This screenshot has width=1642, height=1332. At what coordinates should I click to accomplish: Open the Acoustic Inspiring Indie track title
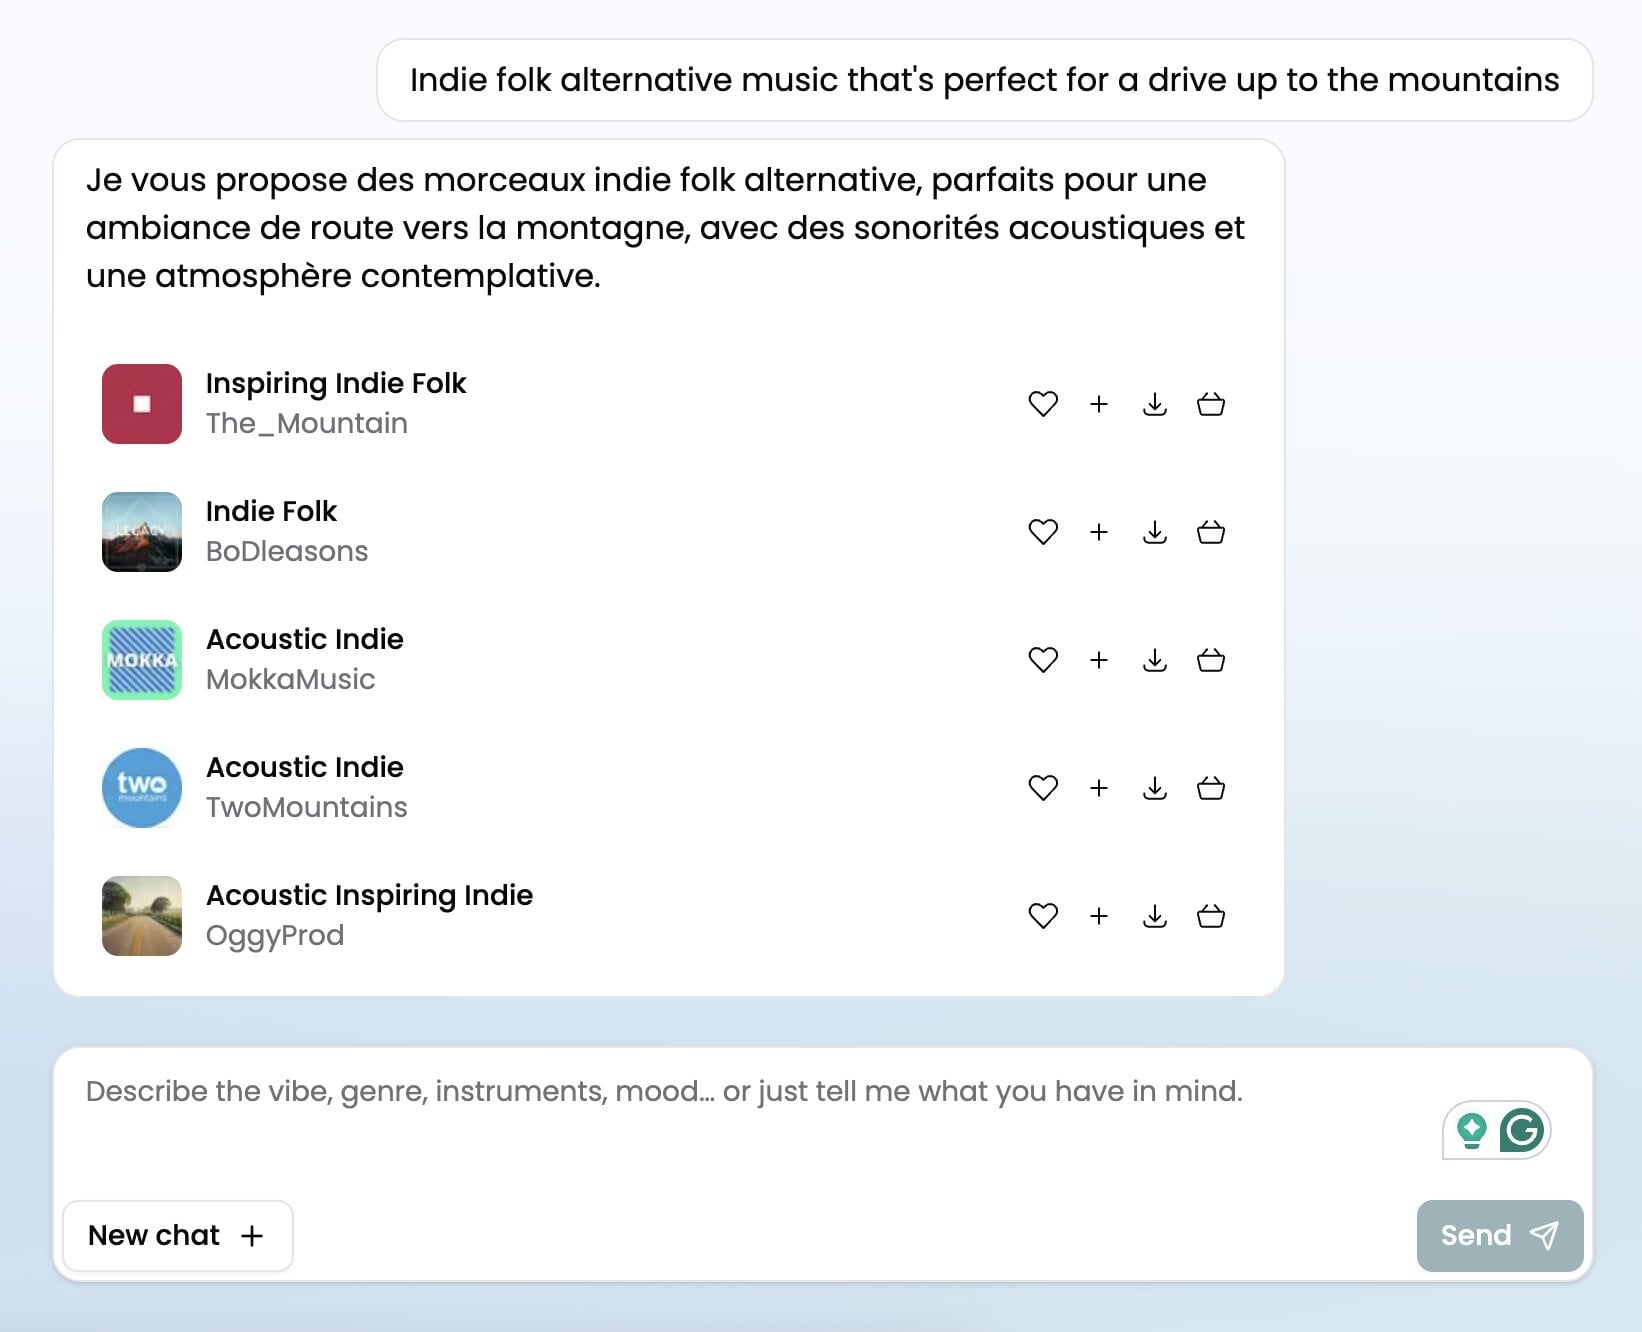click(x=369, y=895)
